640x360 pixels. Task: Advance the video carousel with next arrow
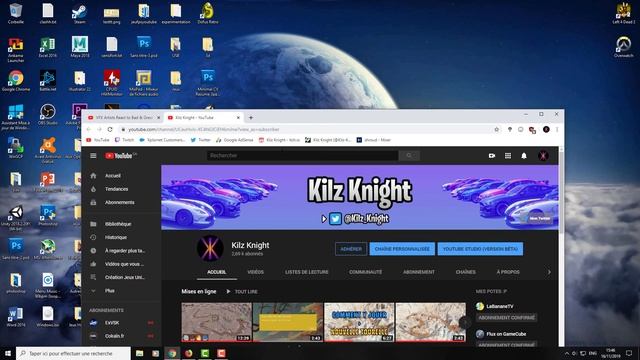464,322
